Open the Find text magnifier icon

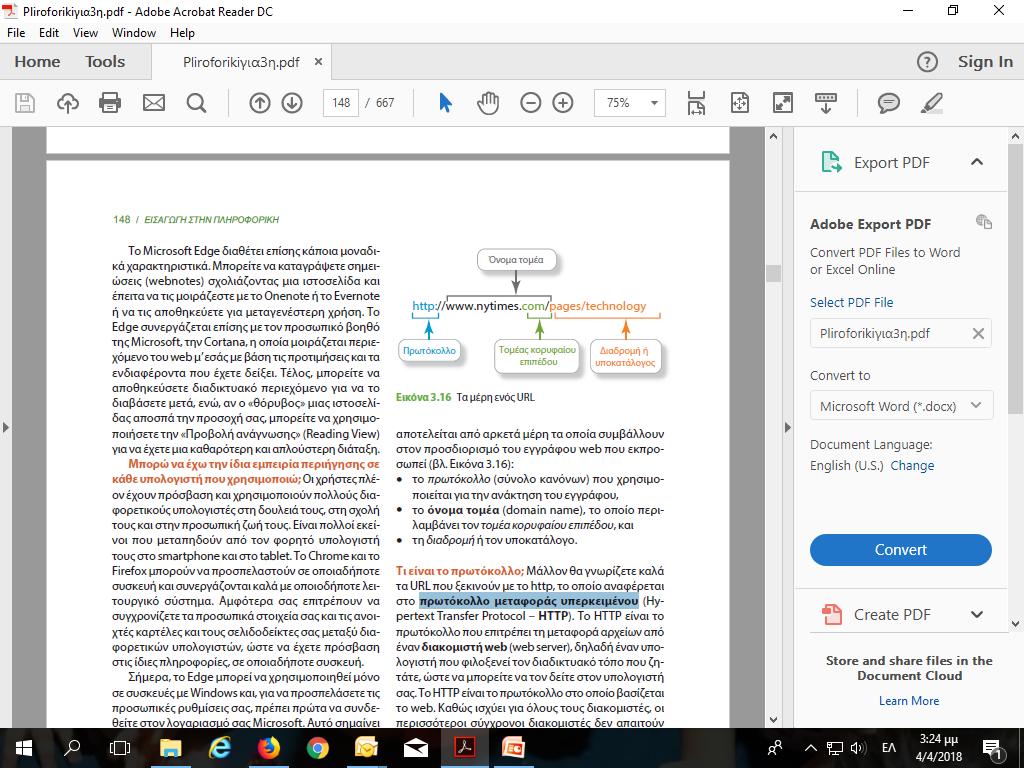coord(196,103)
